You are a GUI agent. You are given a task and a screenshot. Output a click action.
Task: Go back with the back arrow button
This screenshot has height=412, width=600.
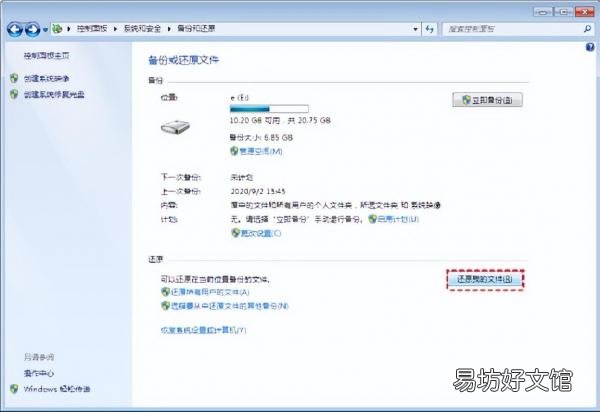click(15, 29)
